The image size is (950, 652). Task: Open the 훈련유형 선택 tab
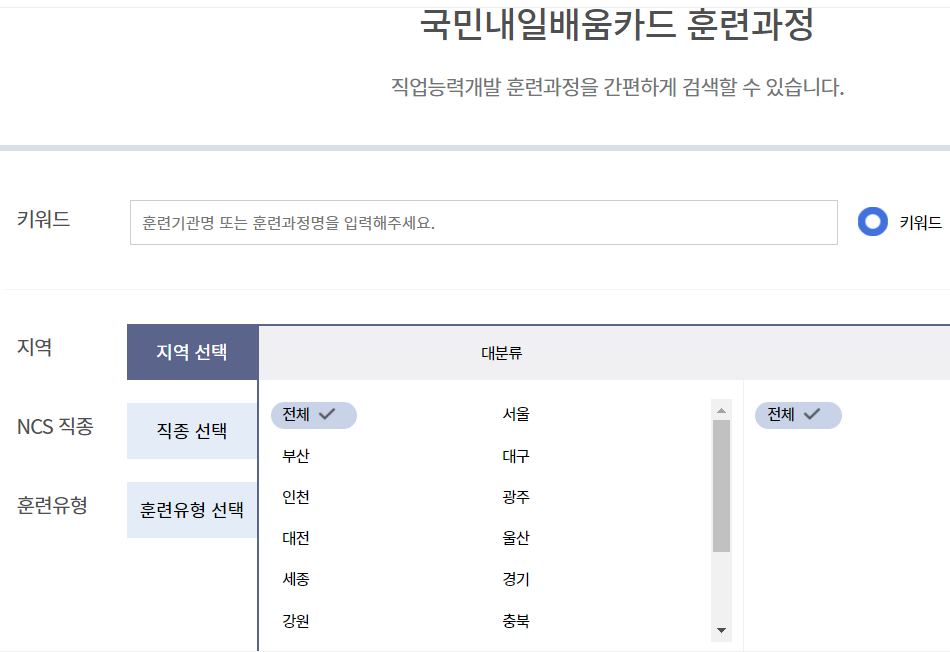pos(192,510)
